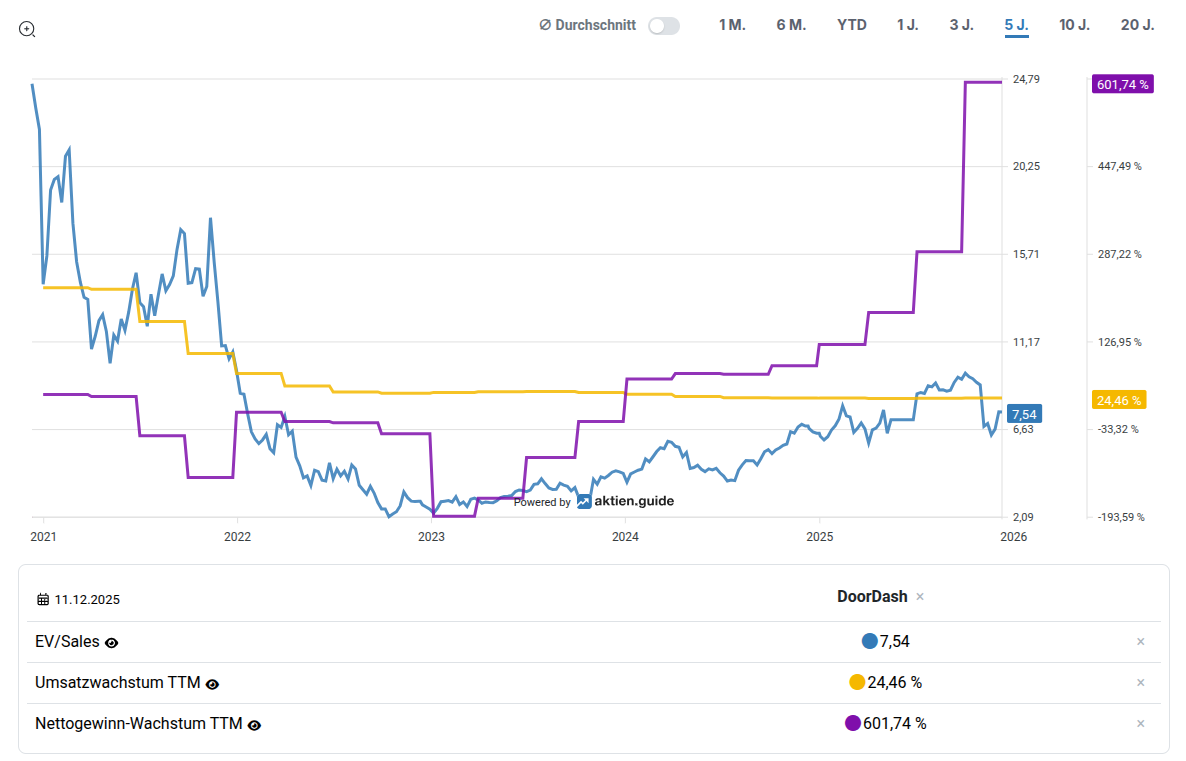1186x761 pixels.
Task: Click the purple 601,74 % axis label
Action: (x=1122, y=84)
